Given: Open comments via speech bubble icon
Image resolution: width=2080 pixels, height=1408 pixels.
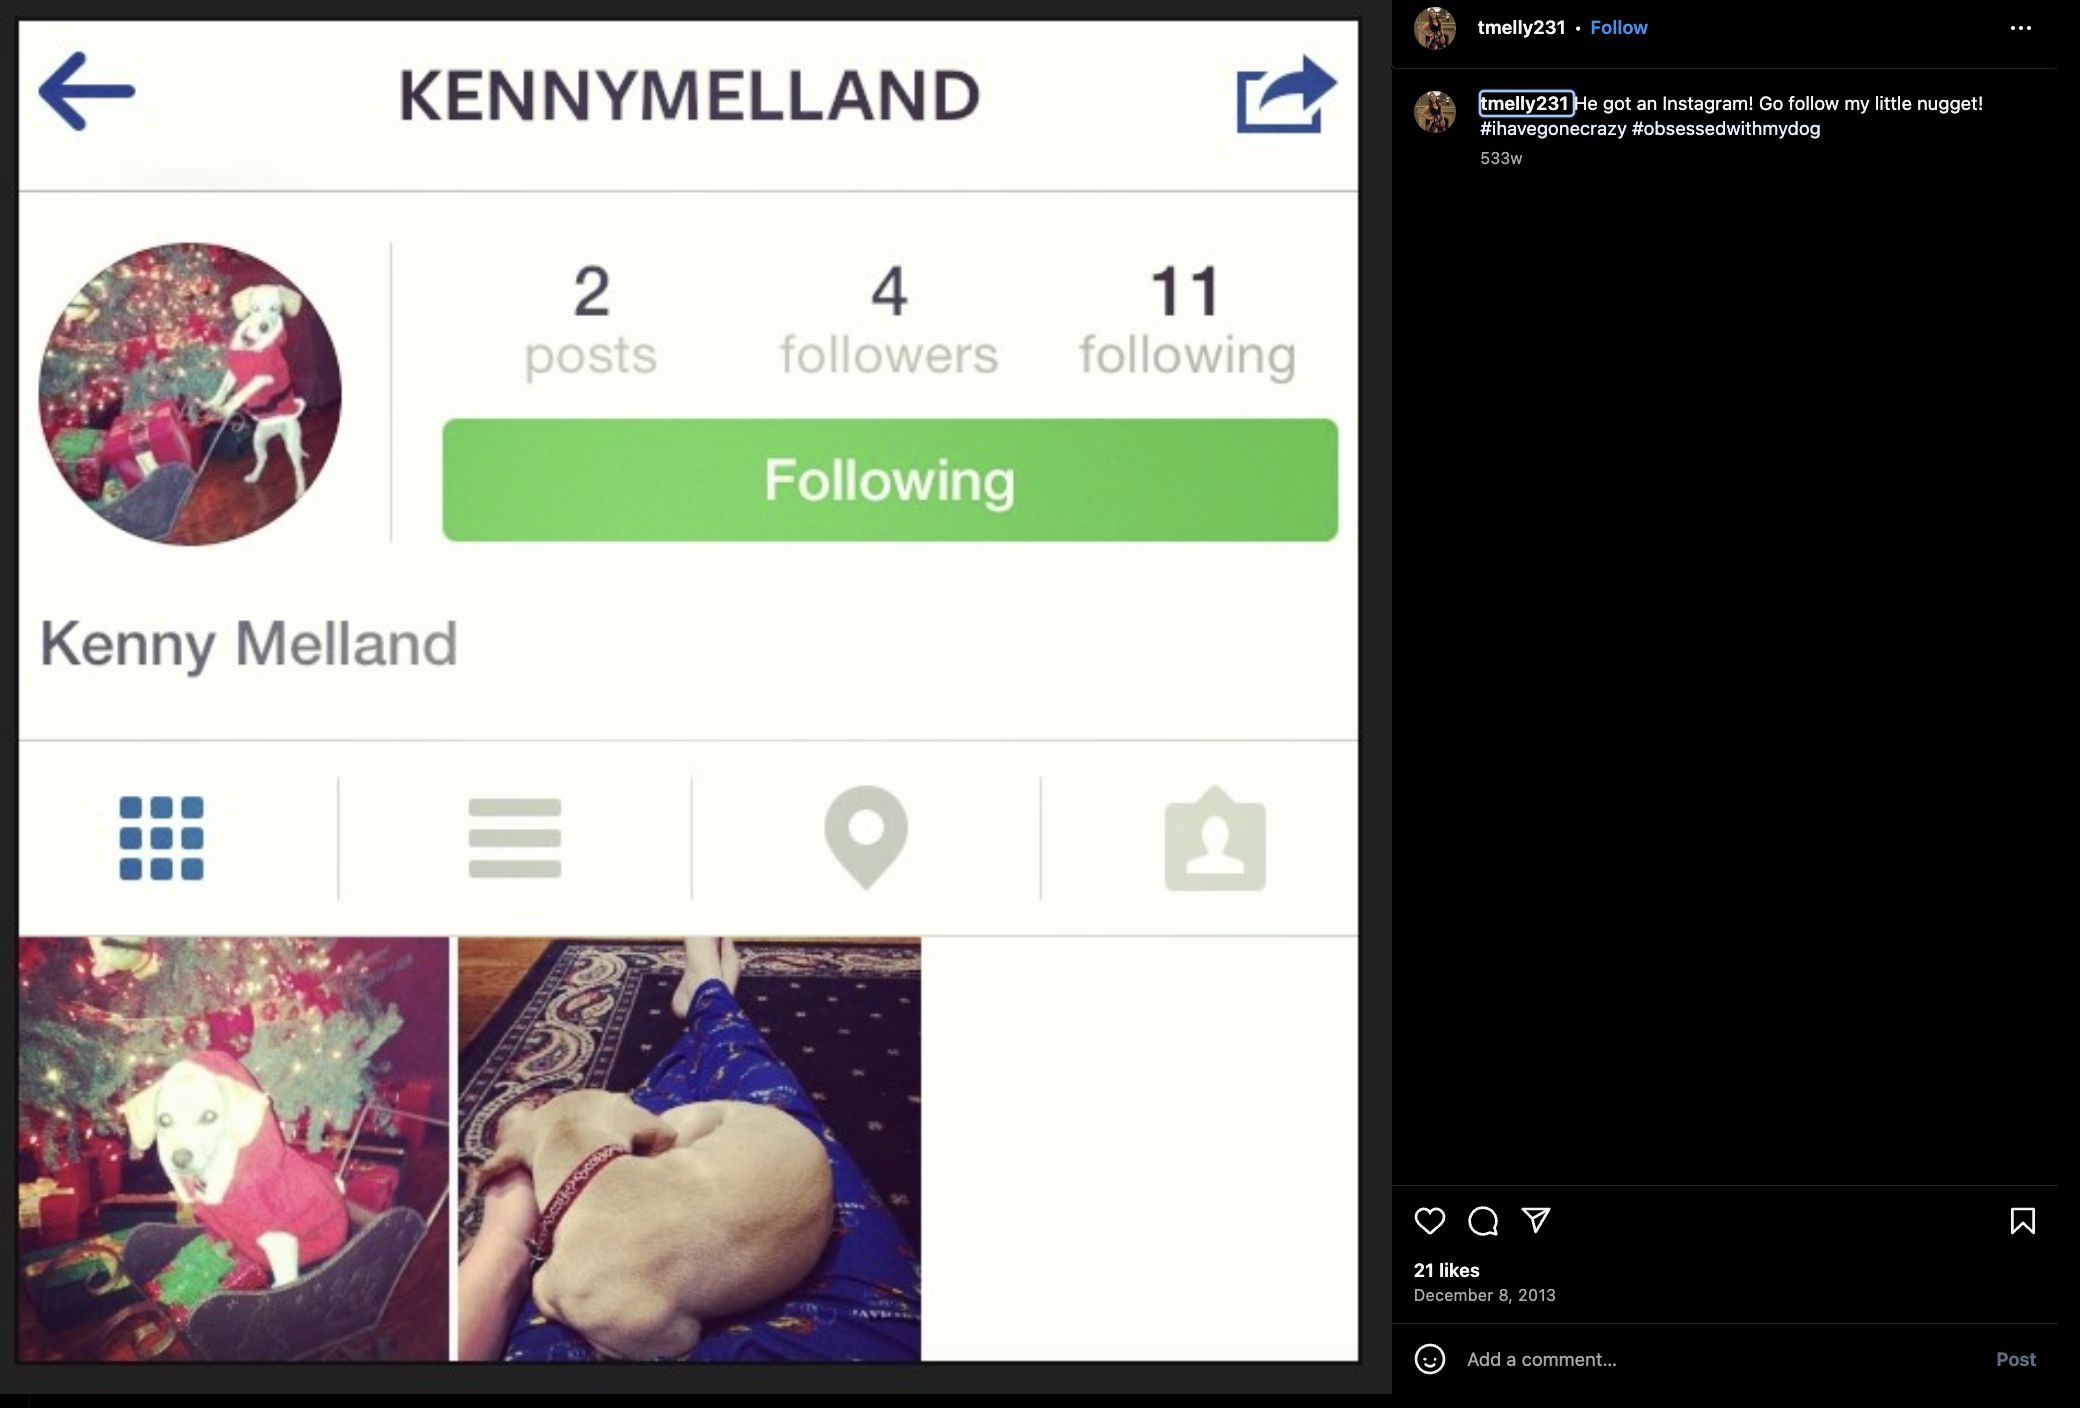Looking at the screenshot, I should tap(1483, 1221).
